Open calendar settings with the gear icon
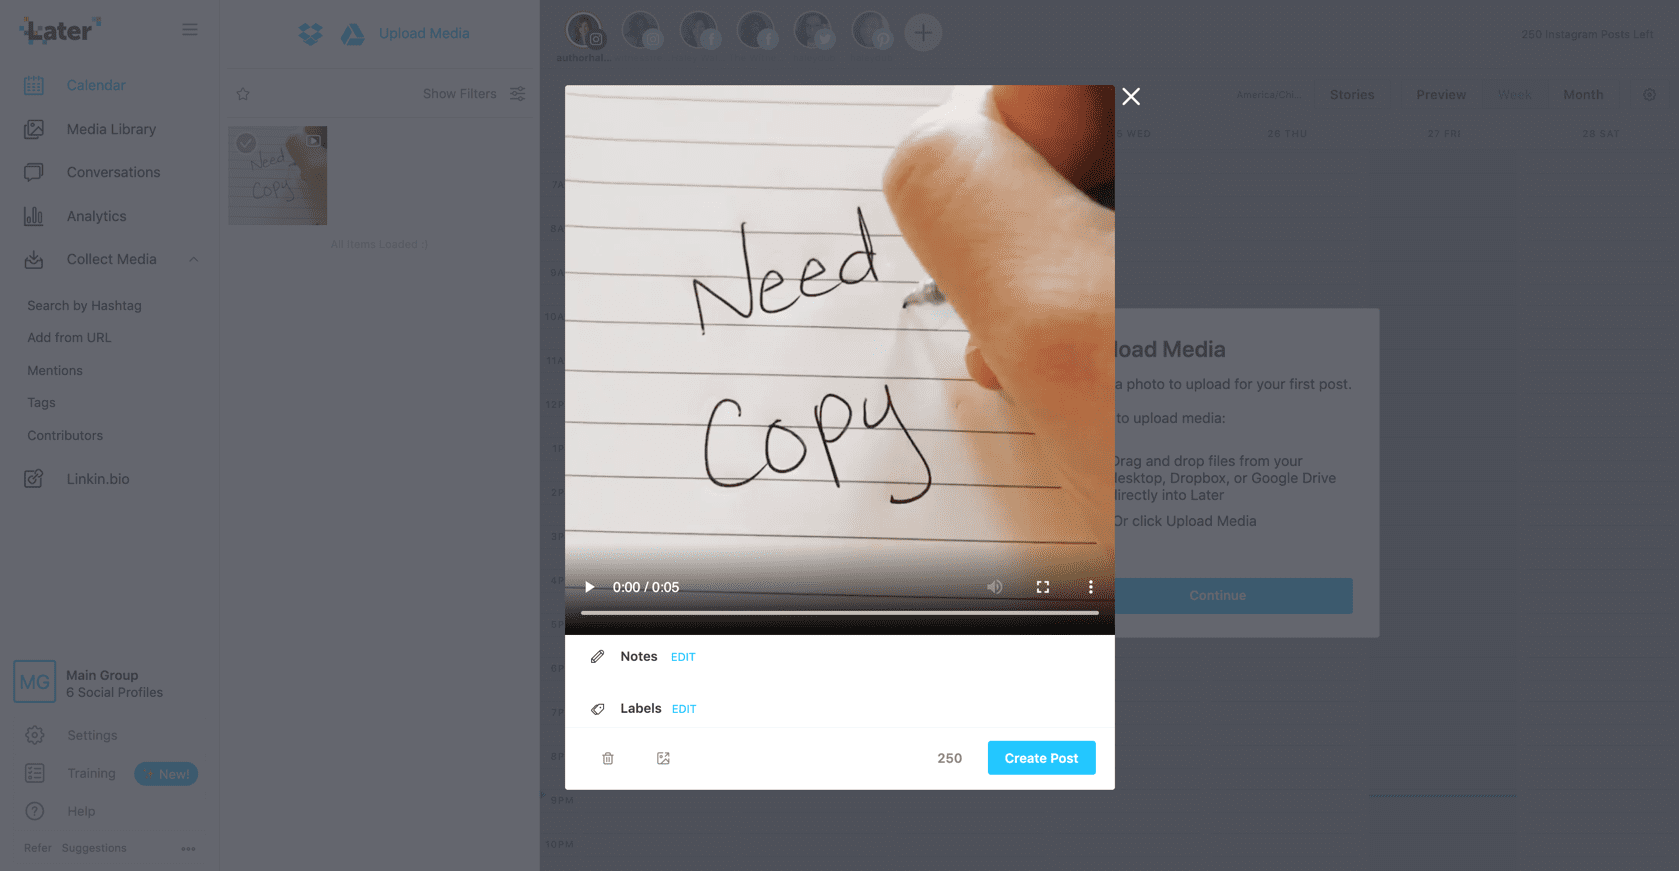 point(1649,95)
